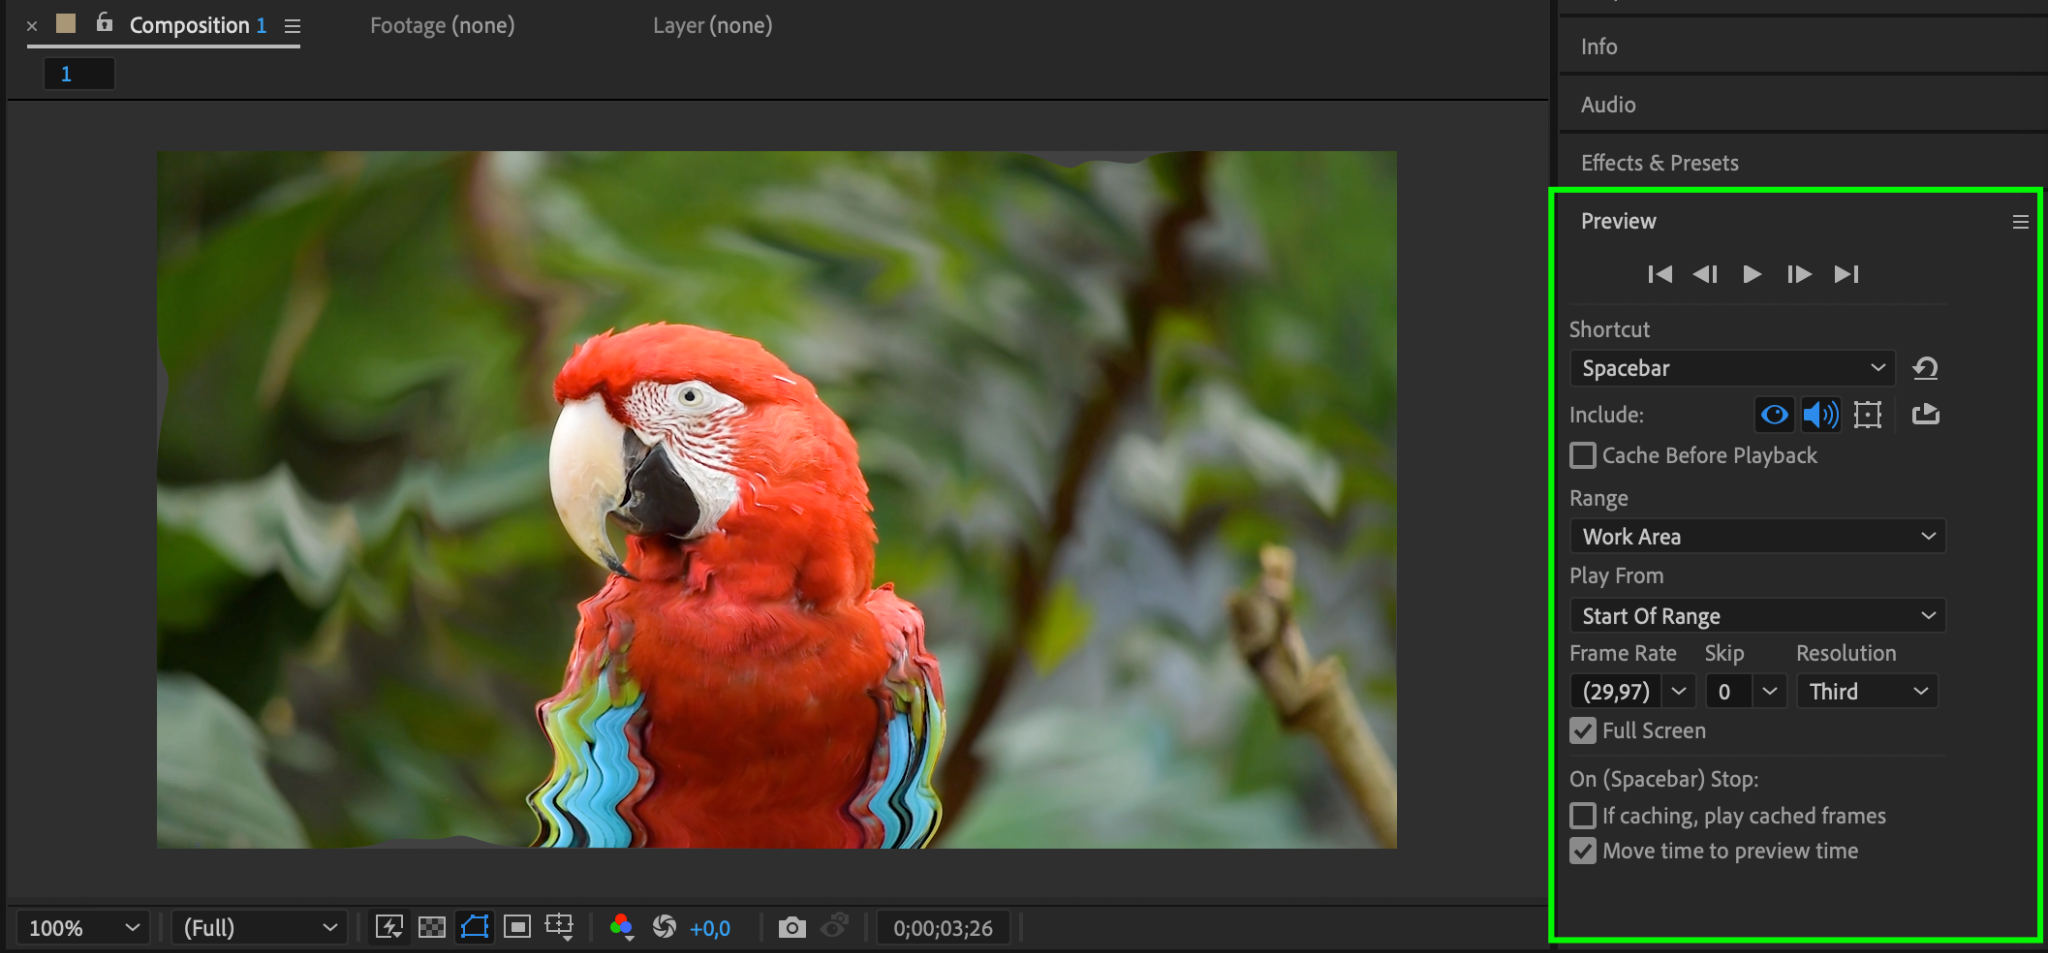Click the current timecode 0;00;03;26
The height and width of the screenshot is (953, 2048).
[943, 928]
